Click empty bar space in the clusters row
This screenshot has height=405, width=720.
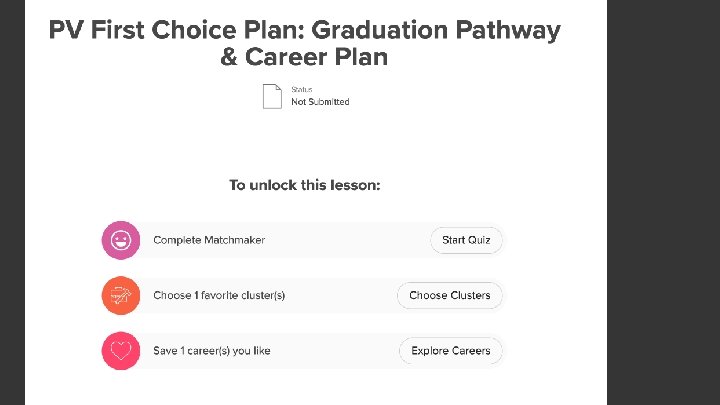tap(340, 296)
